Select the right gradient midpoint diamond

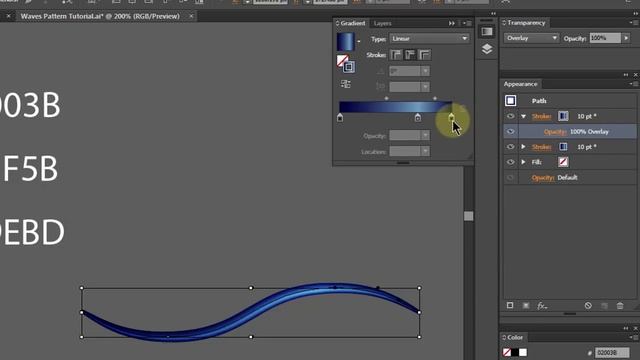click(435, 98)
